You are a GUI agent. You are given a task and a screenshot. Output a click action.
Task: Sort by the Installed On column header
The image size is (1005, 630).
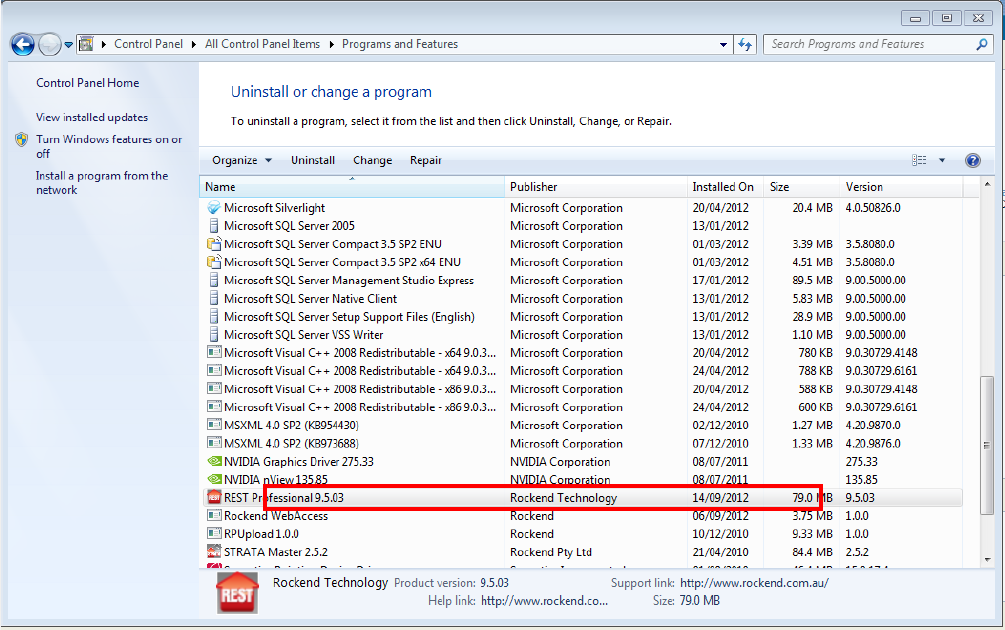(726, 187)
